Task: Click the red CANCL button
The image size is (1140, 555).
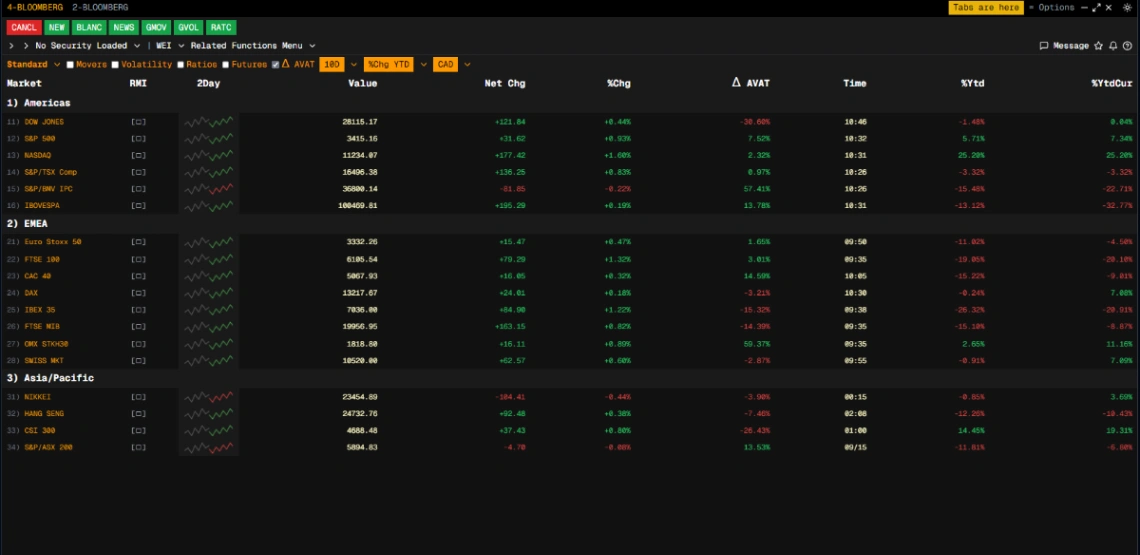Action: click(x=24, y=28)
